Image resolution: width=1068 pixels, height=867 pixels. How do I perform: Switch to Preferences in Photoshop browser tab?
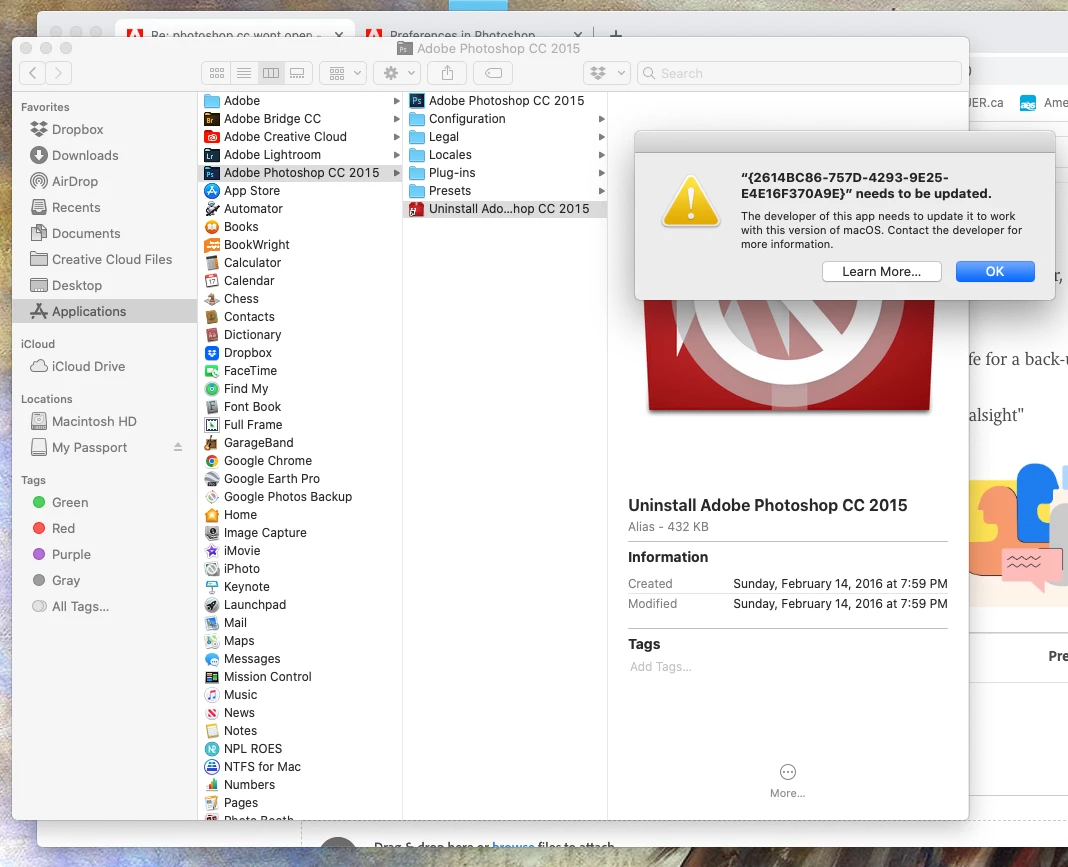coord(463,33)
